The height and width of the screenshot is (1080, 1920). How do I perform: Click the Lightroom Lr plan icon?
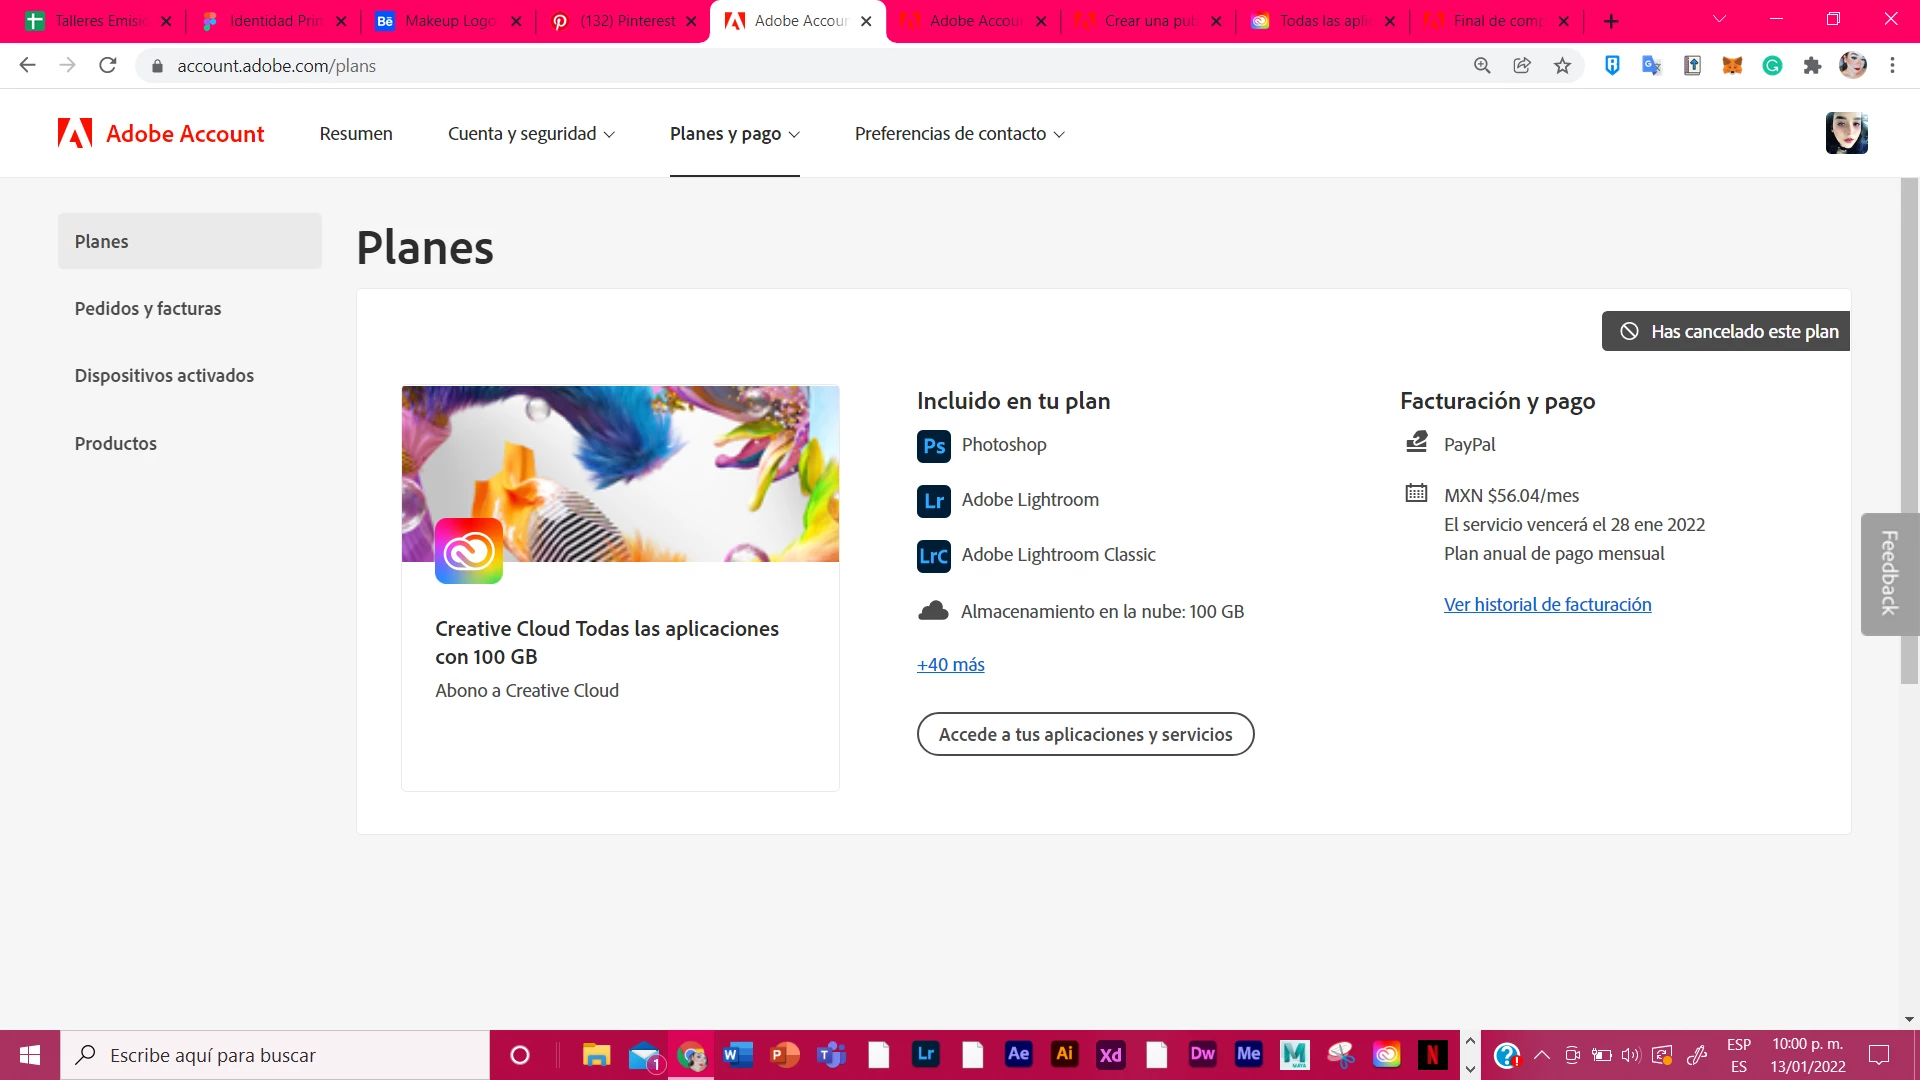coord(934,501)
